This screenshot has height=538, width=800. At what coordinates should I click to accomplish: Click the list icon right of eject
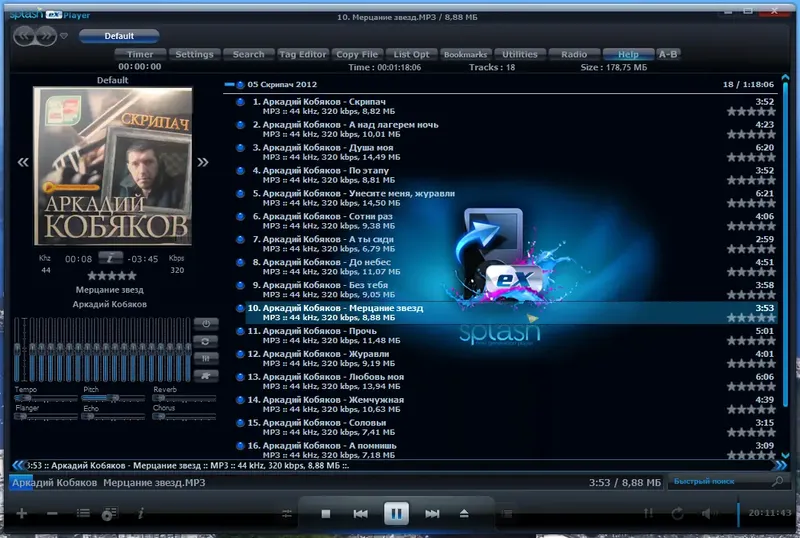tap(507, 513)
